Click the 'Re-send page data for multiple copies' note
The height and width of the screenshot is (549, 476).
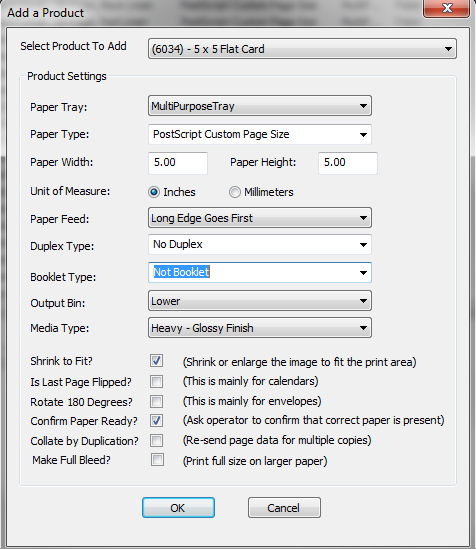(x=277, y=440)
